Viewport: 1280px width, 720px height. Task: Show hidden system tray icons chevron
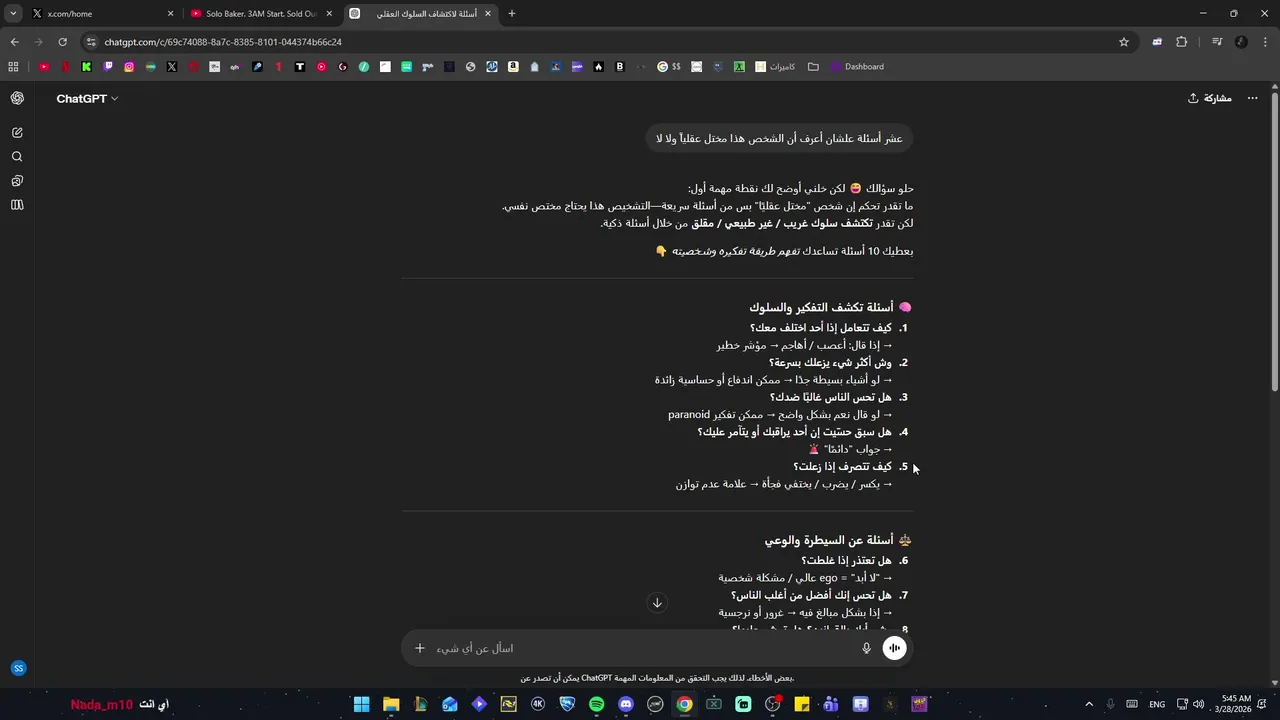(1089, 704)
